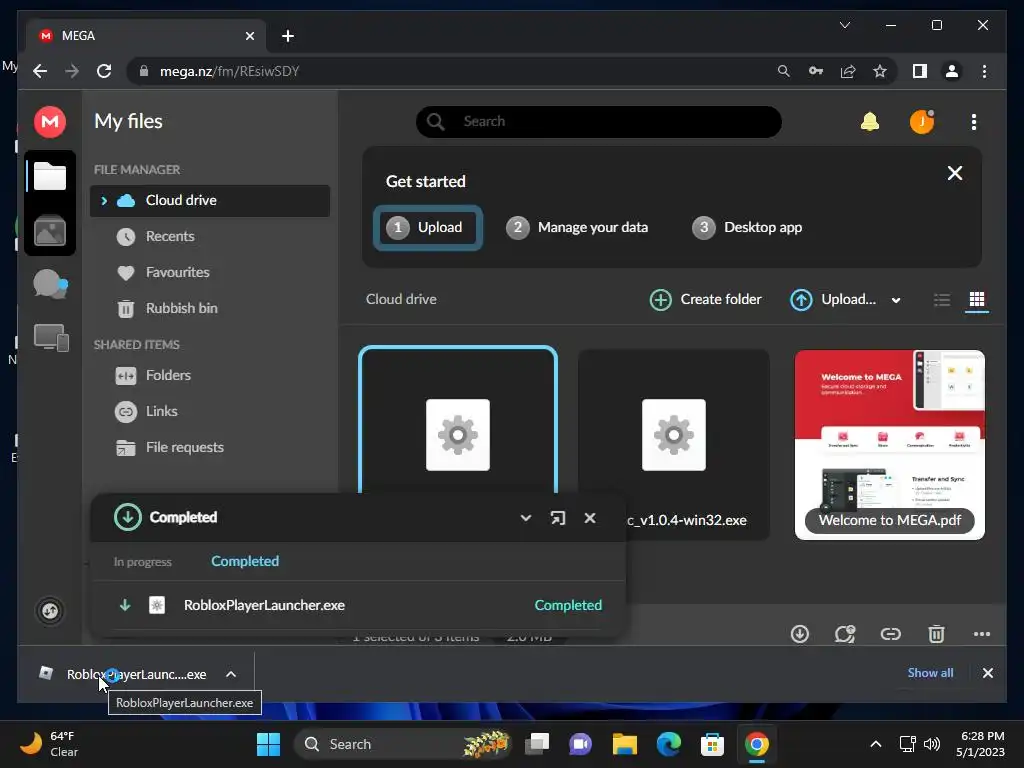Image resolution: width=1024 pixels, height=768 pixels.
Task: Open the Devices icon in the left rail
Action: click(51, 338)
